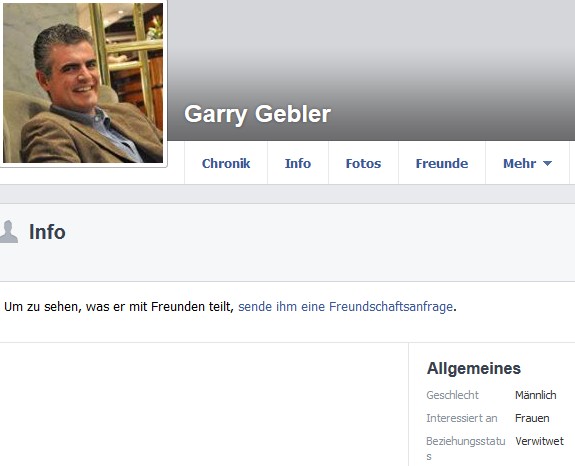Click the Beziehungsstatus label
The height and width of the screenshot is (466, 575).
(x=465, y=448)
